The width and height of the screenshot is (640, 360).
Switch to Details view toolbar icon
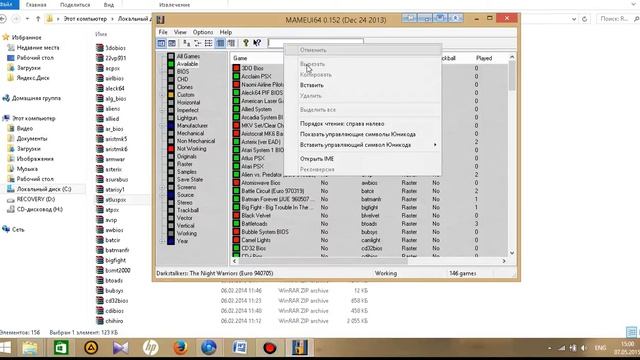click(x=220, y=43)
